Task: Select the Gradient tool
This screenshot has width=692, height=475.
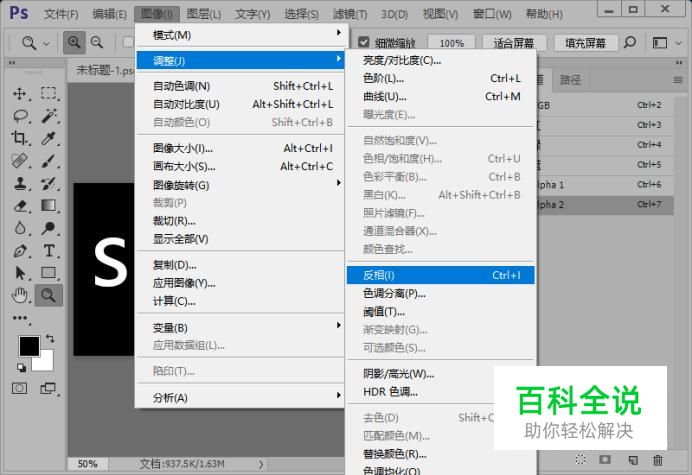Action: tap(49, 205)
